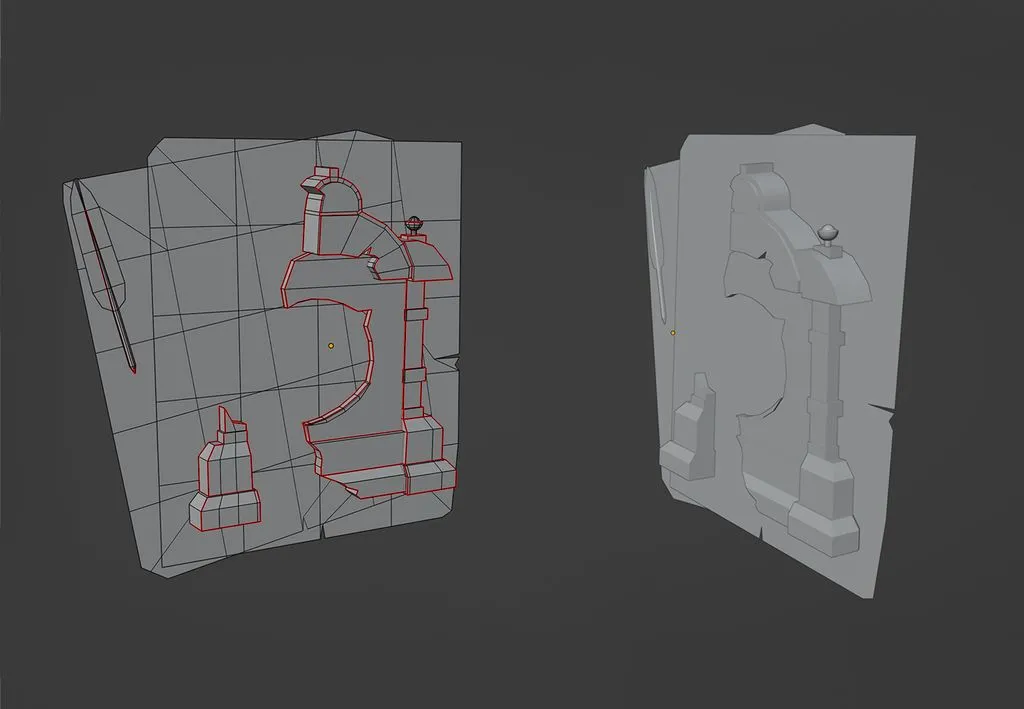The width and height of the screenshot is (1024, 709).
Task: Select the small broken pedestal on the wireframe model
Action: point(224,471)
